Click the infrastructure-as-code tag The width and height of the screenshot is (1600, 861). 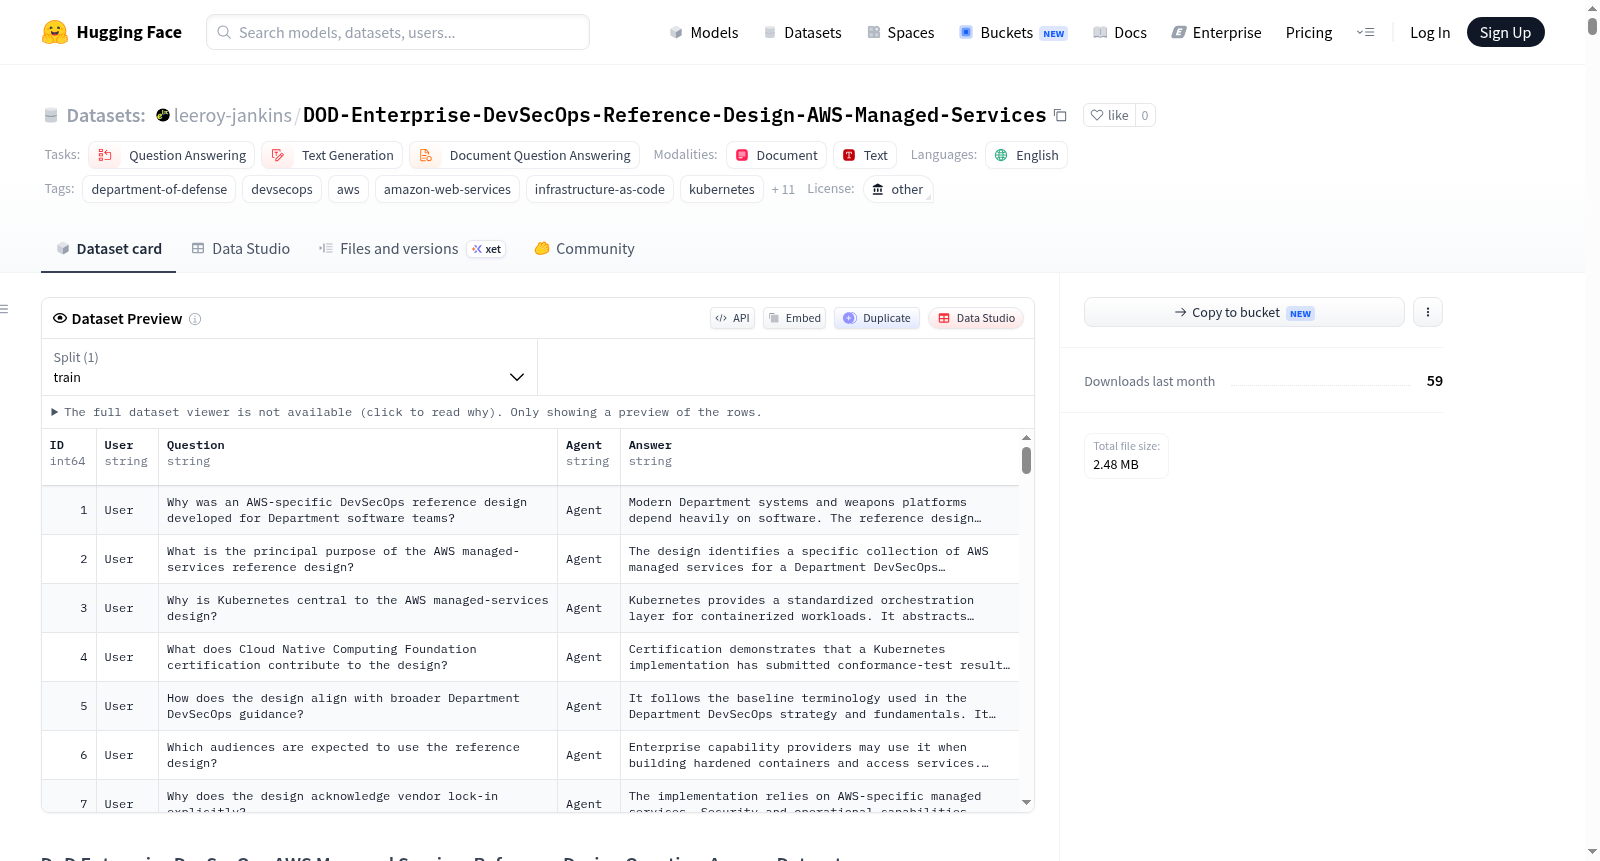[600, 189]
